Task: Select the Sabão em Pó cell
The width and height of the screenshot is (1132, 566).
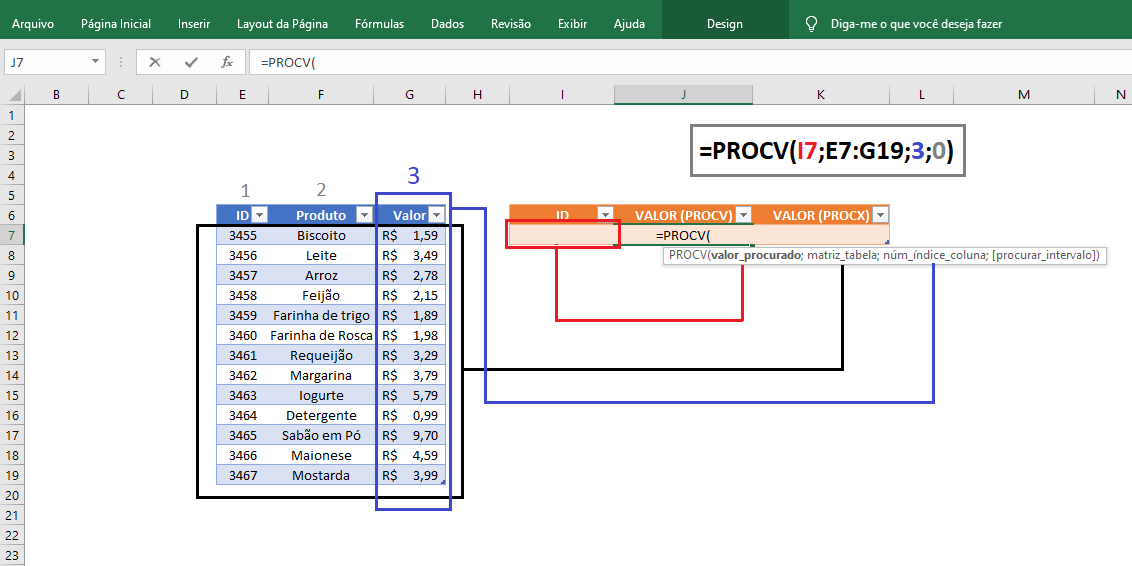Action: coord(321,435)
